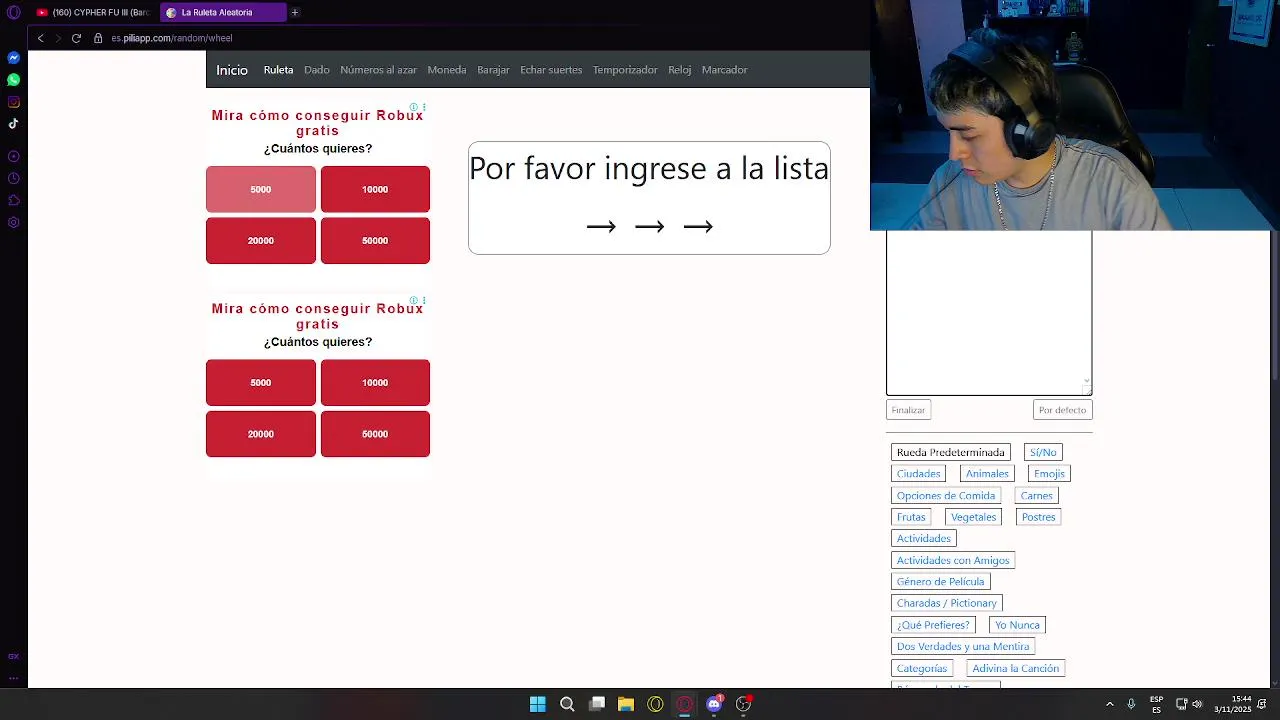Open extensions cube icon in sidebar
The height and width of the screenshot is (720, 1280).
coord(13,200)
